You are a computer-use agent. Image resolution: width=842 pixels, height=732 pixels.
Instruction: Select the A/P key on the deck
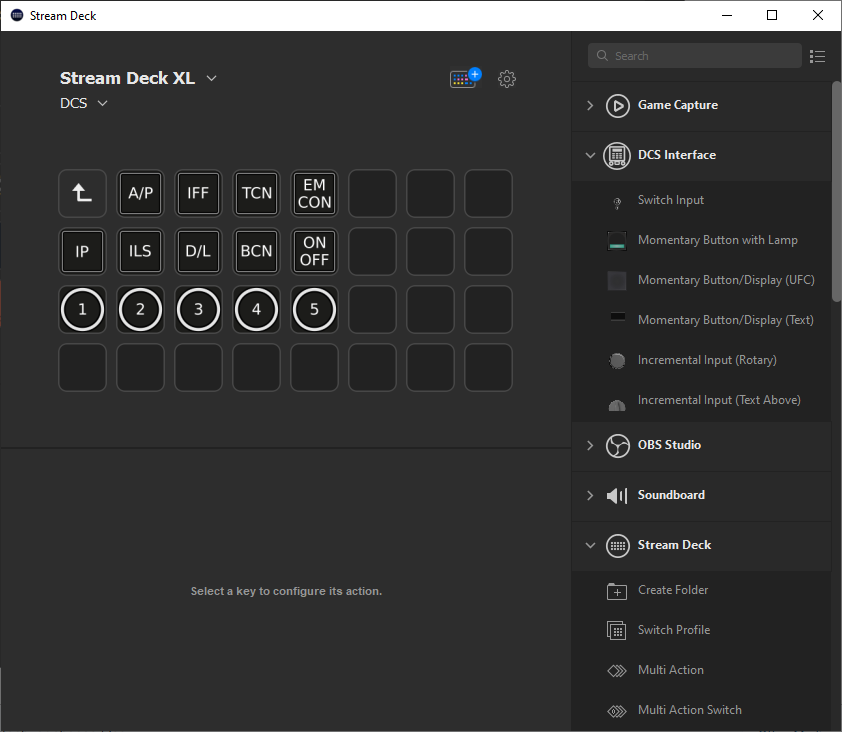pyautogui.click(x=140, y=193)
